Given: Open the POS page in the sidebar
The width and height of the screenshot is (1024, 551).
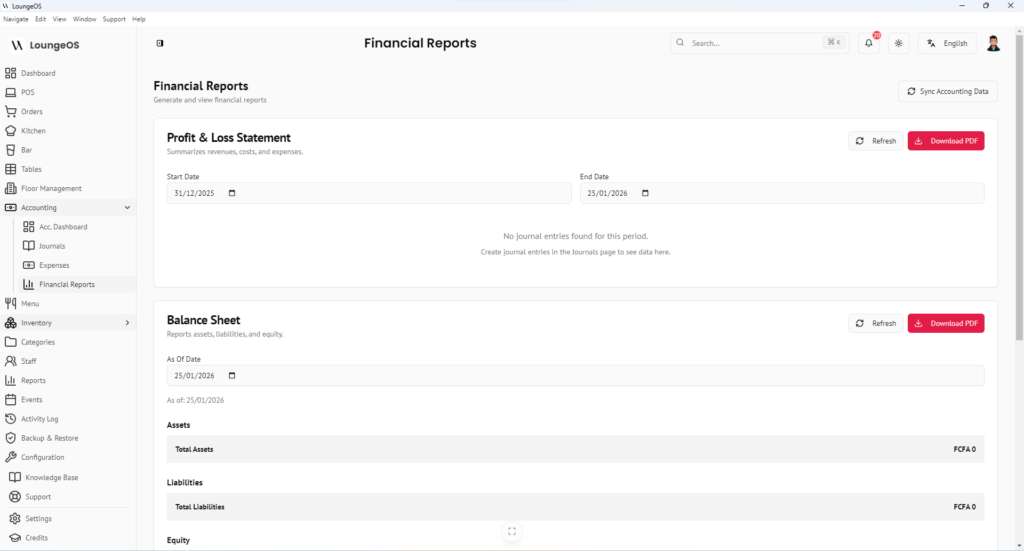Looking at the screenshot, I should click(28, 92).
